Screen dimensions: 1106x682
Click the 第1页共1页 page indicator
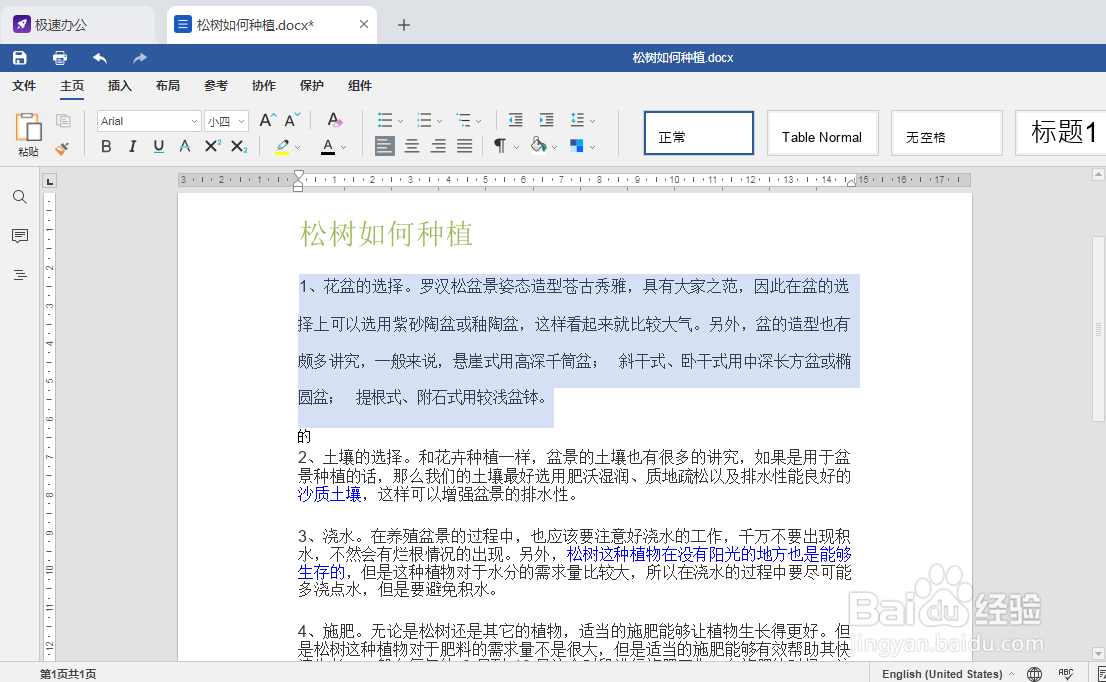pos(68,674)
